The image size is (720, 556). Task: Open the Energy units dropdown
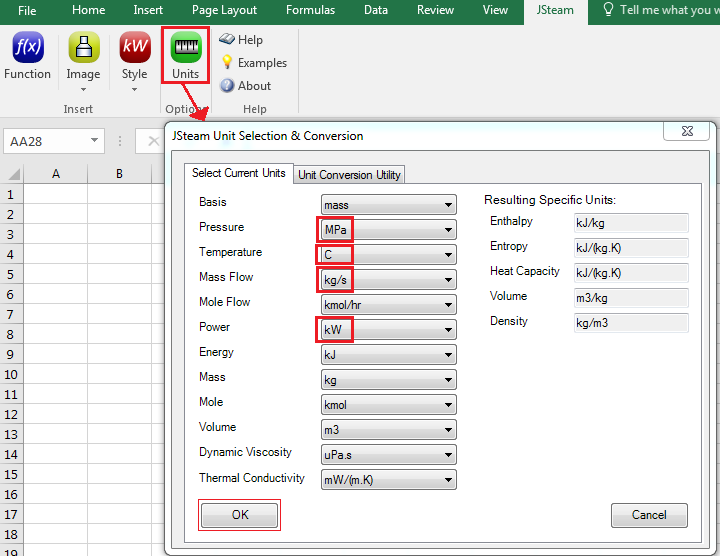coord(388,355)
